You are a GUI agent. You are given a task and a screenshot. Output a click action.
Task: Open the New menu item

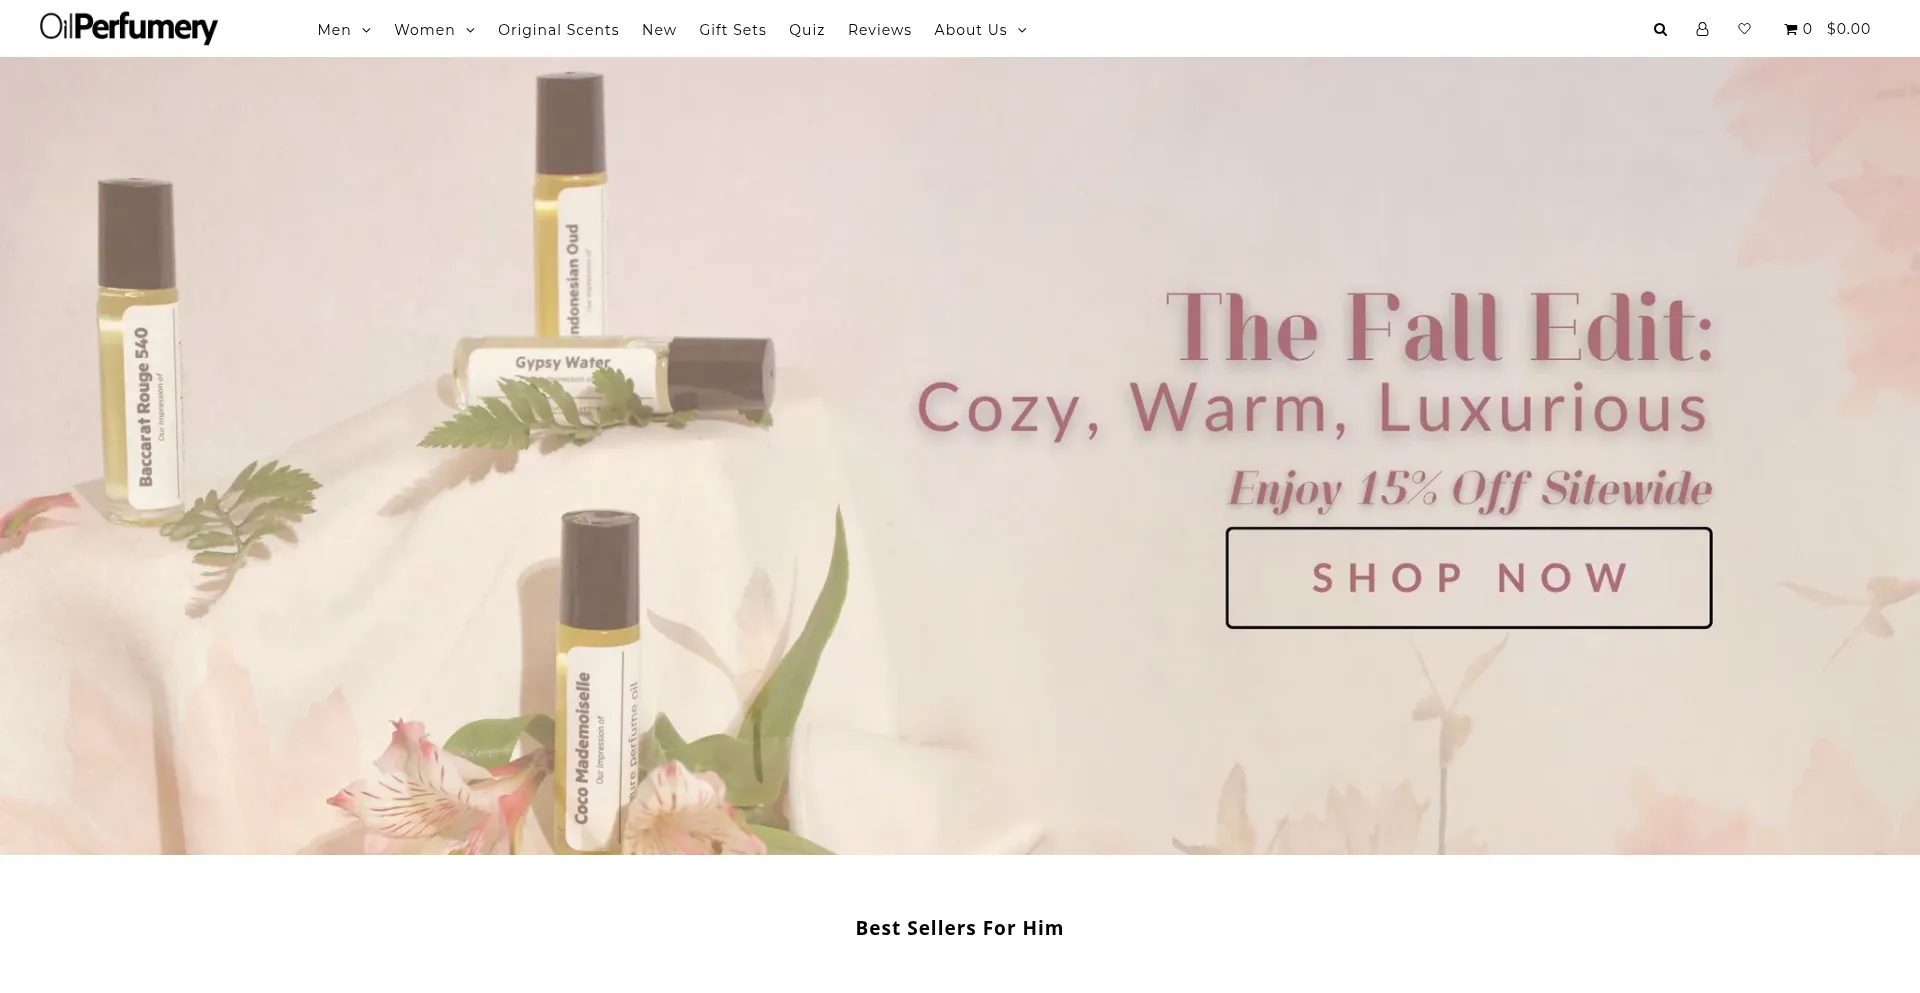[659, 30]
